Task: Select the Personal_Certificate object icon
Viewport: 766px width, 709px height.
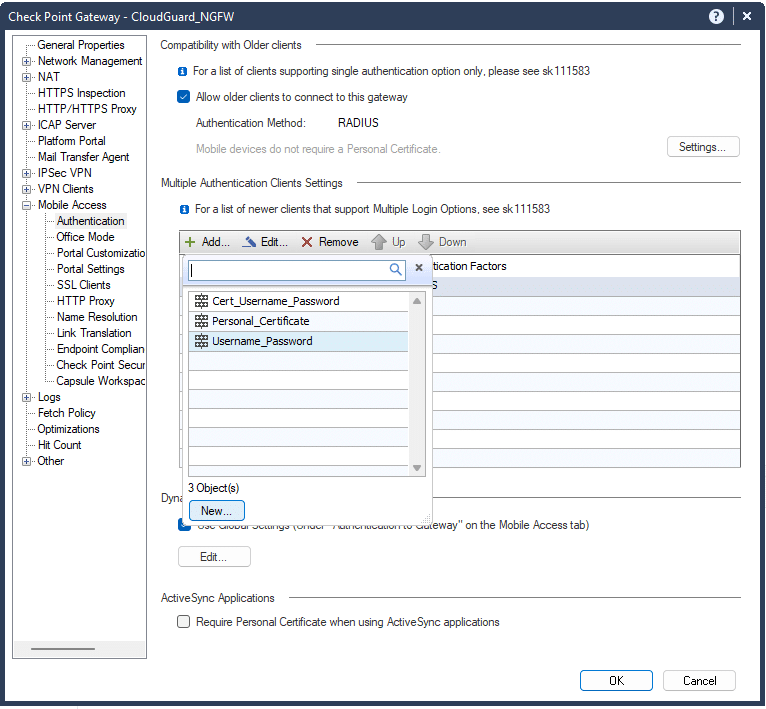Action: click(x=201, y=321)
